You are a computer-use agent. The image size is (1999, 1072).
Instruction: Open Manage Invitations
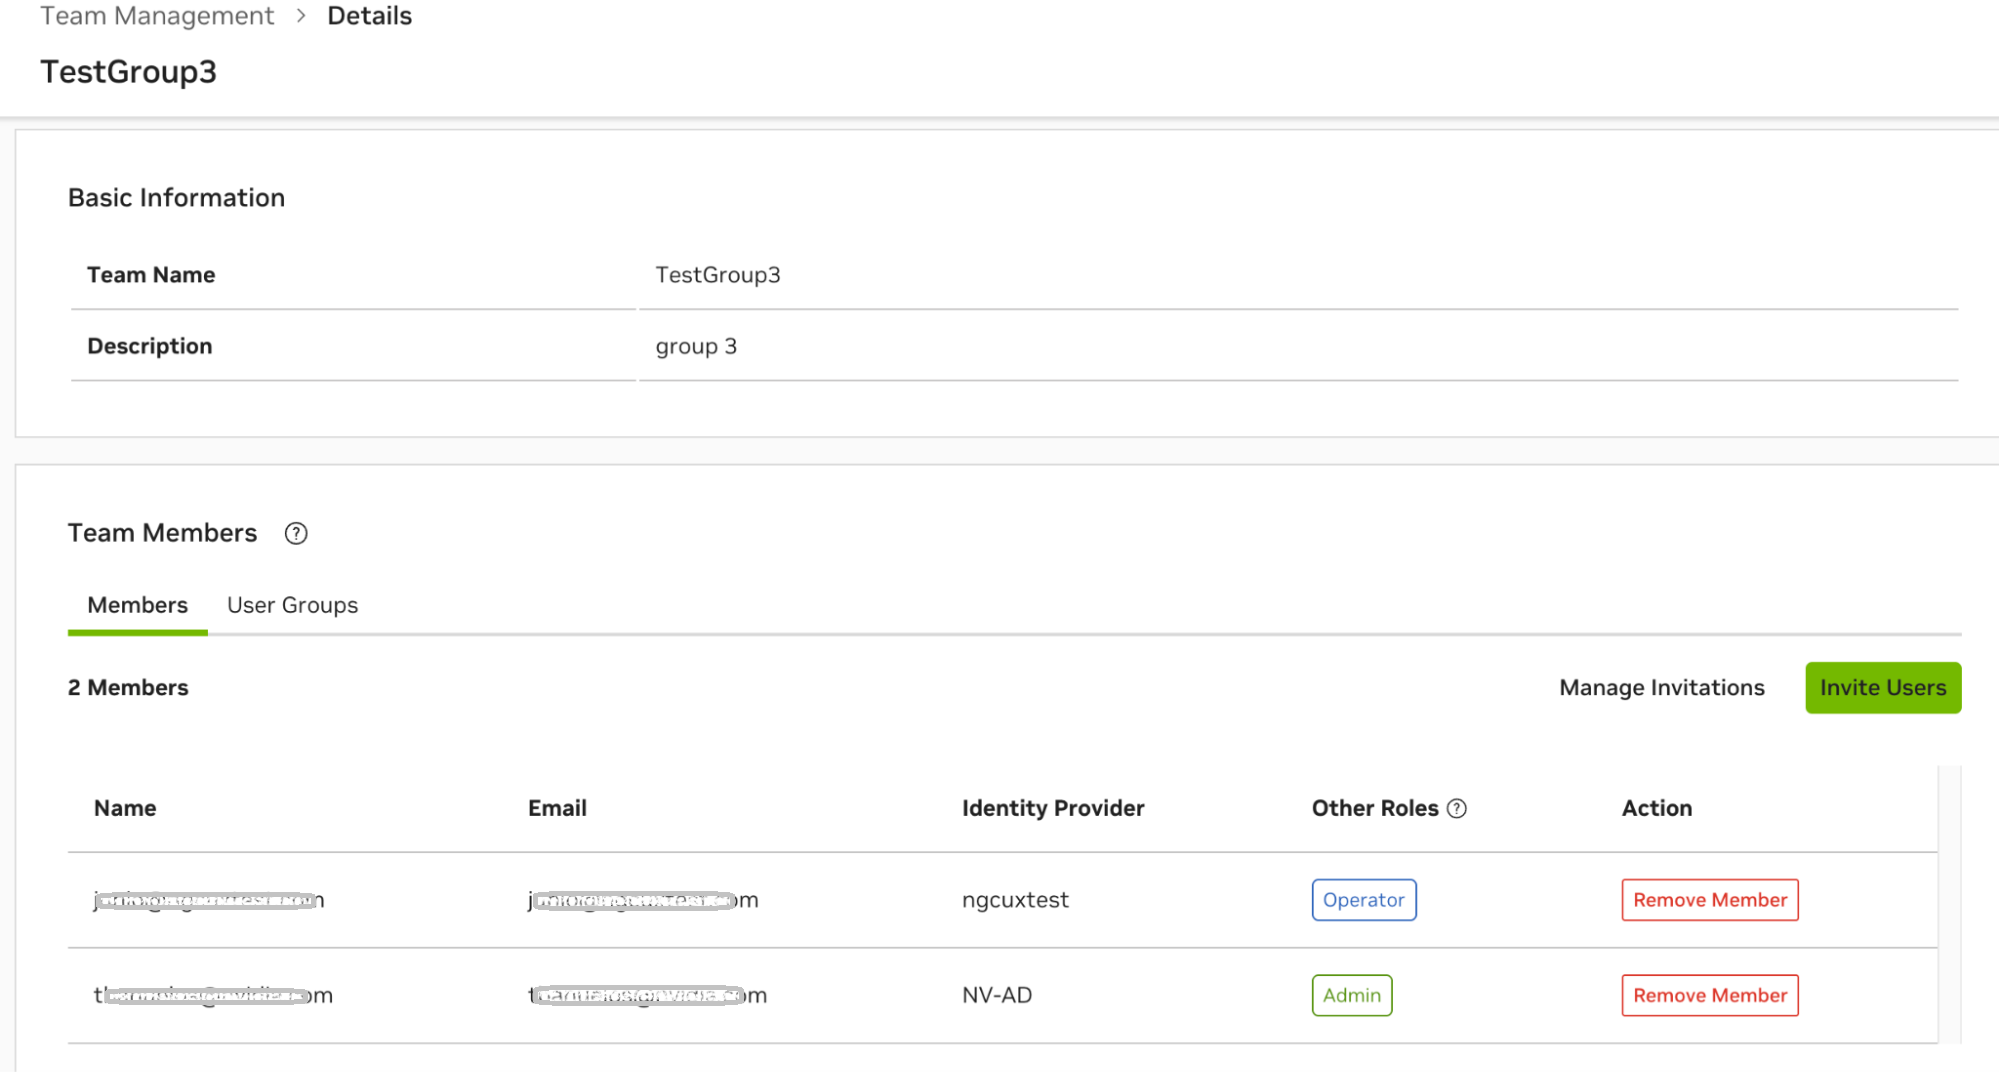click(x=1661, y=687)
